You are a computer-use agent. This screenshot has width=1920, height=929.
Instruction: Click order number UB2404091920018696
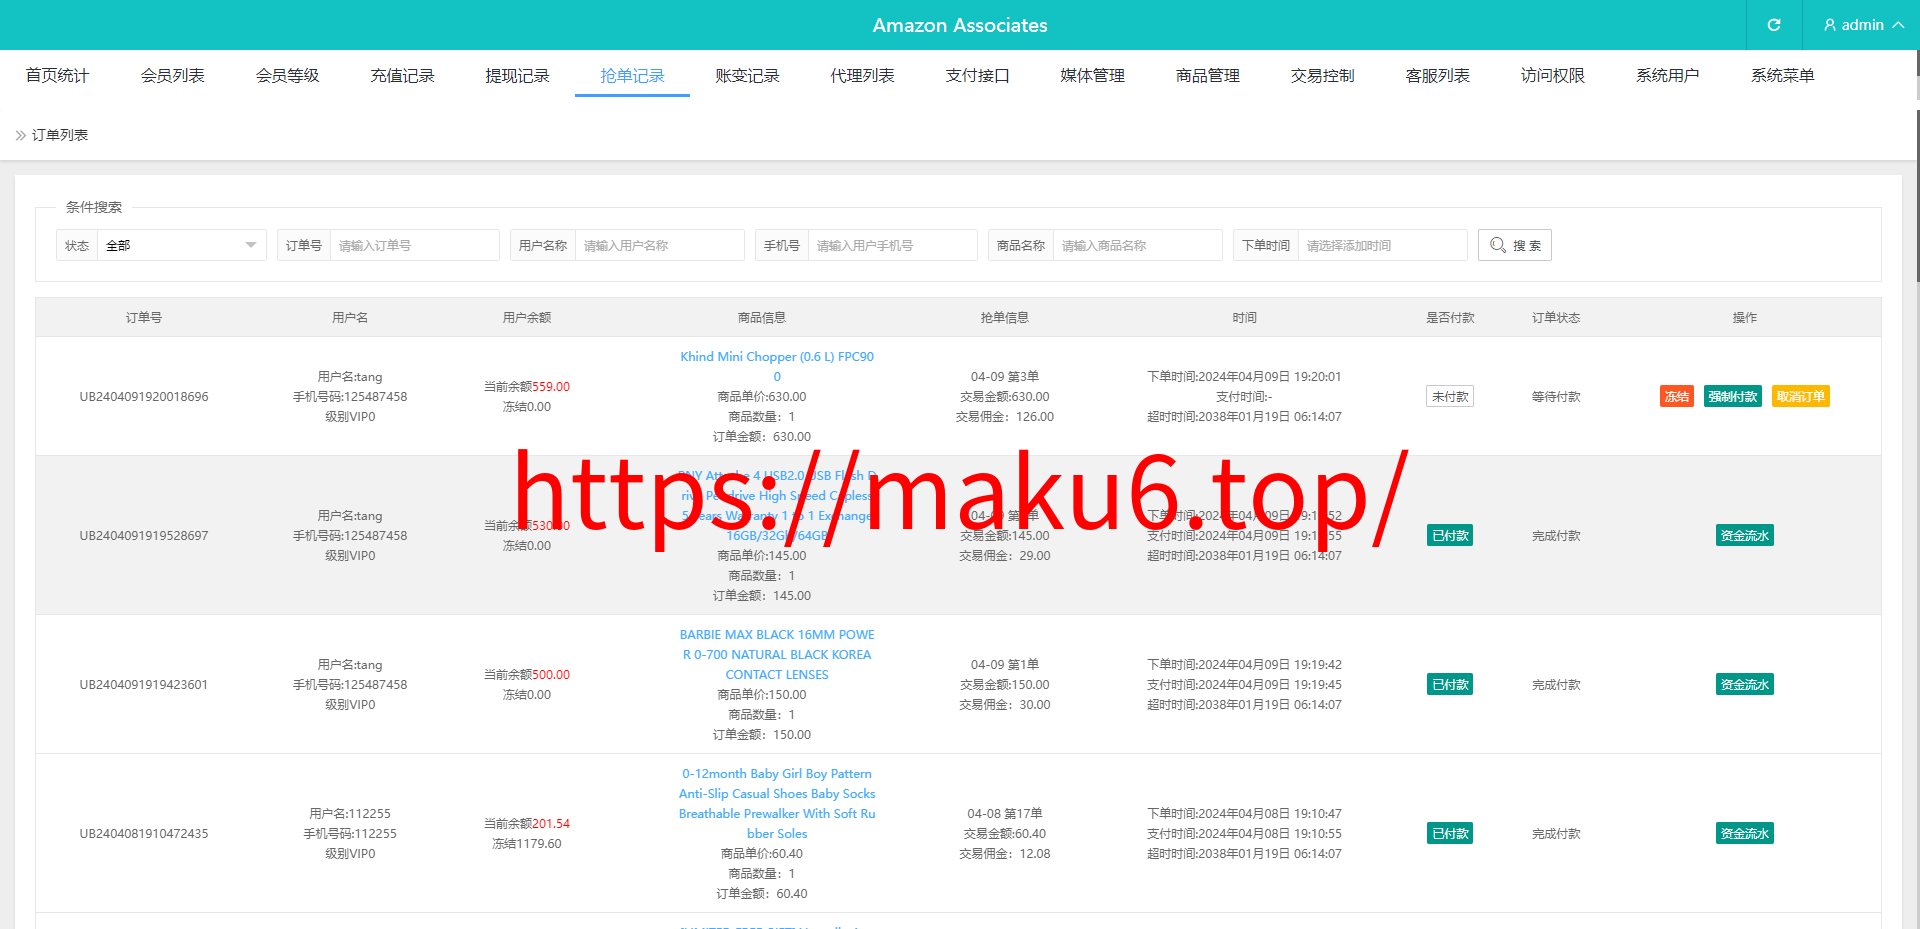pyautogui.click(x=144, y=397)
